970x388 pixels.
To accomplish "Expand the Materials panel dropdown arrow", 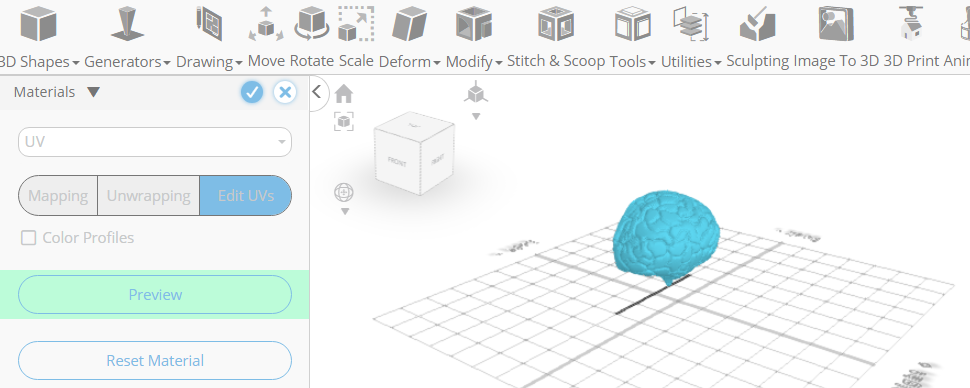I will [x=93, y=92].
